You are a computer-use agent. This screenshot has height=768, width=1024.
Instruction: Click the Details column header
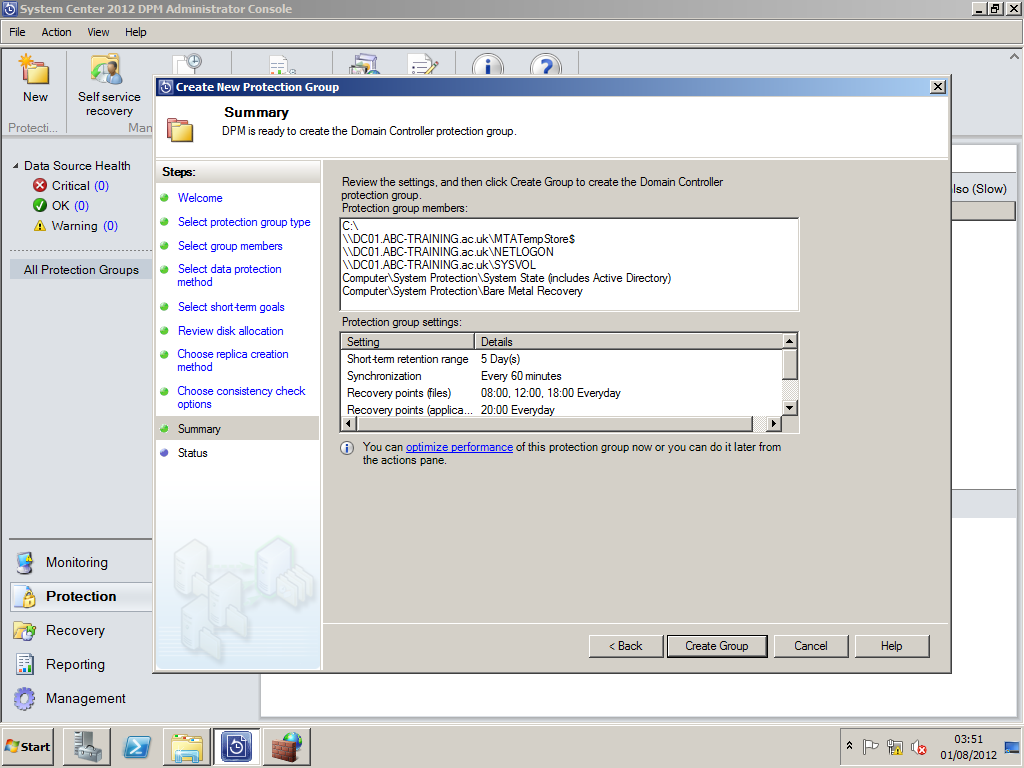(628, 342)
